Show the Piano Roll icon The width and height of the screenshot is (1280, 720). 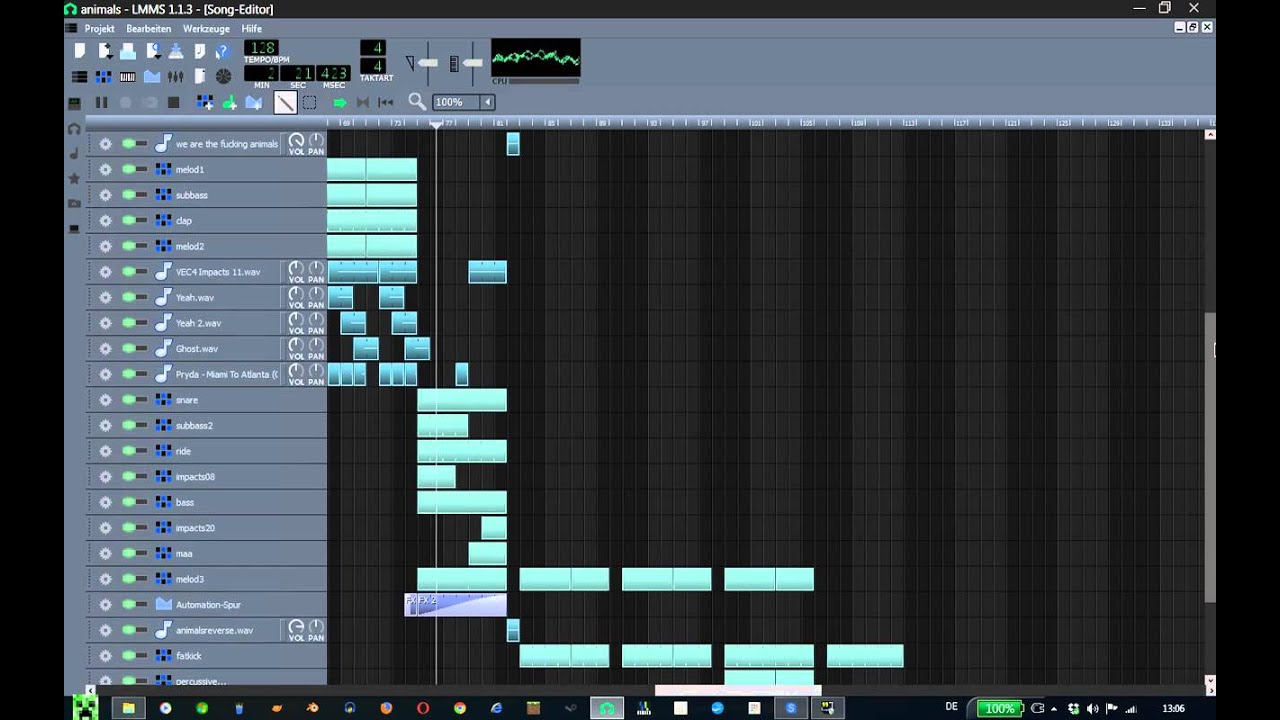(128, 77)
